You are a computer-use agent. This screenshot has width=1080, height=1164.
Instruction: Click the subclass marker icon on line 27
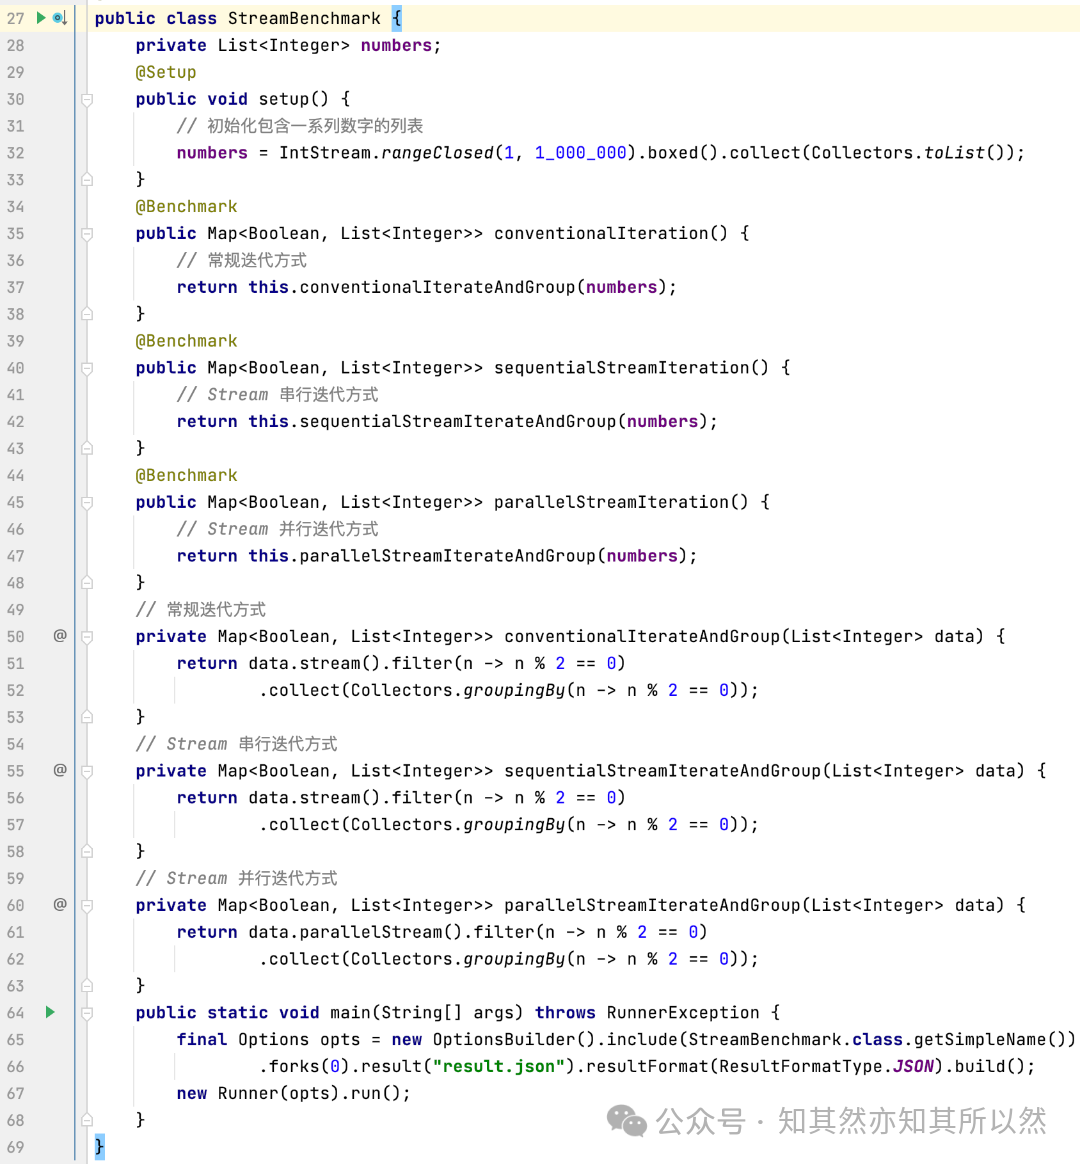[60, 18]
